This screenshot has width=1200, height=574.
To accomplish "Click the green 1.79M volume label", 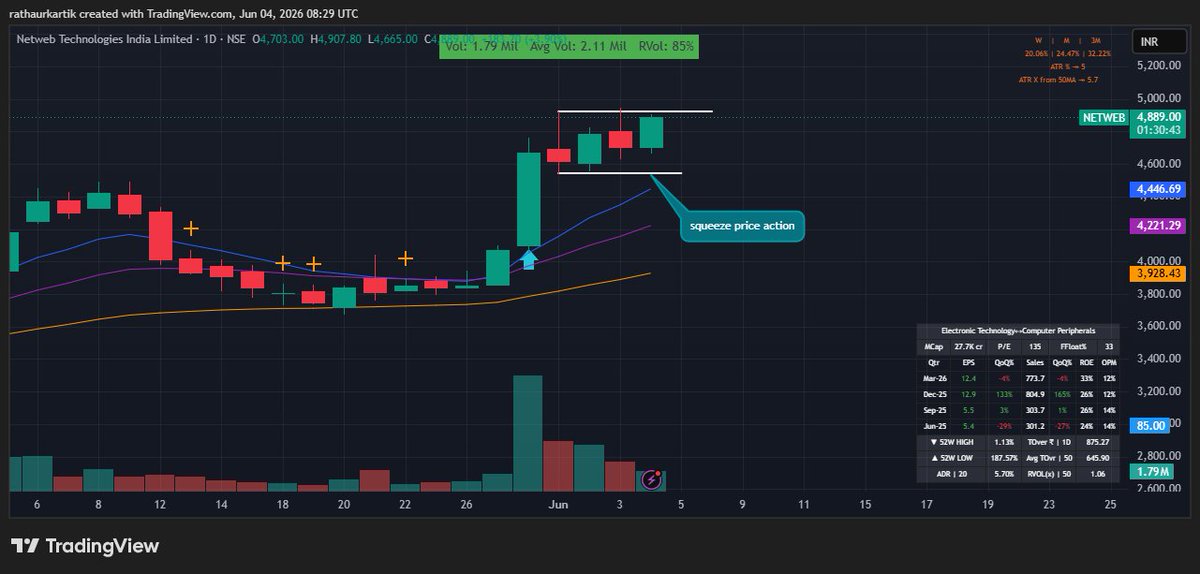I will pyautogui.click(x=1151, y=471).
